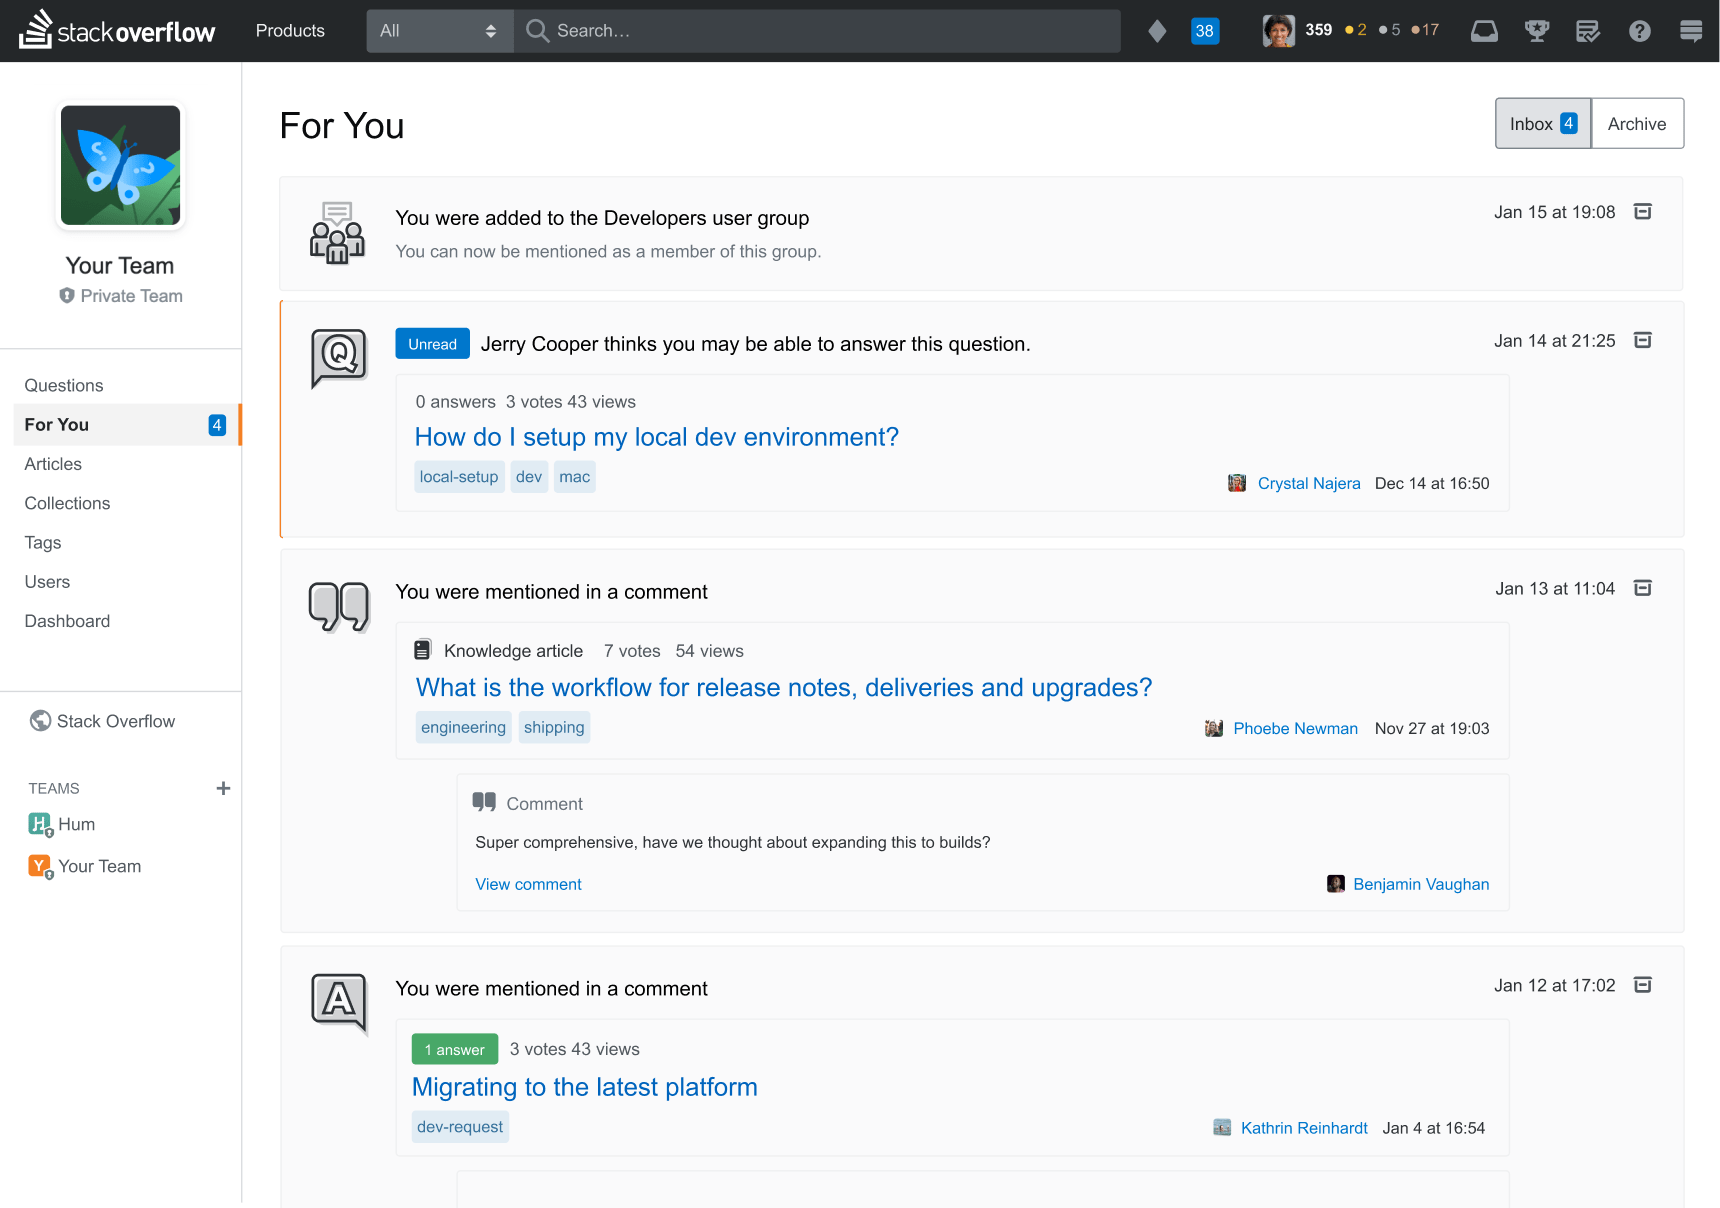This screenshot has width=1720, height=1208.
Task: Open achievements trophy icon
Action: [1536, 31]
